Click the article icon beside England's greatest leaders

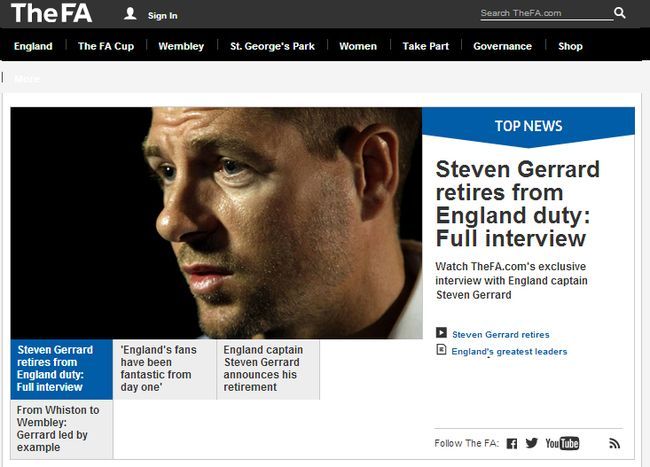(x=441, y=350)
